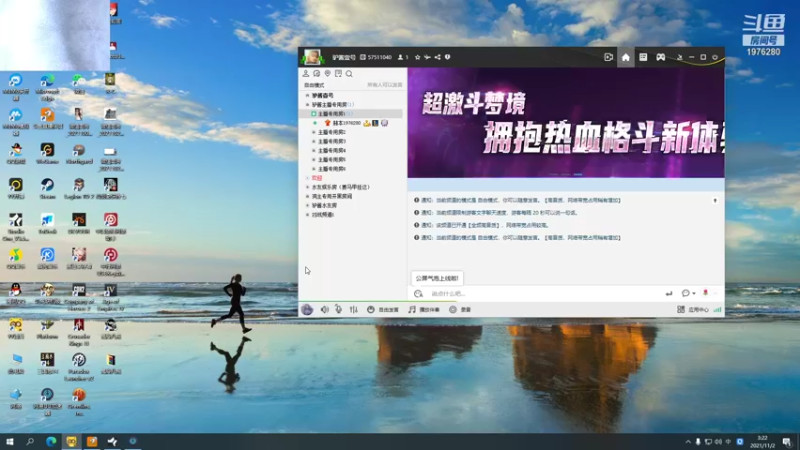Image resolution: width=800 pixels, height=450 pixels.
Task: Start recording with the 录音 button
Action: (x=460, y=310)
